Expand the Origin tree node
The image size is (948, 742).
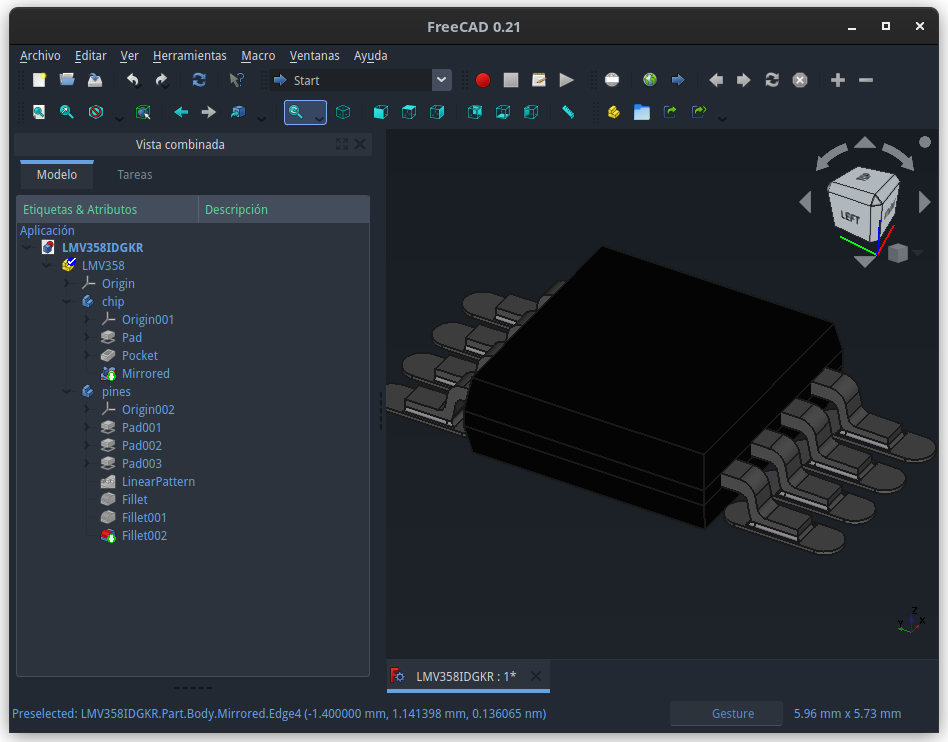[x=67, y=283]
